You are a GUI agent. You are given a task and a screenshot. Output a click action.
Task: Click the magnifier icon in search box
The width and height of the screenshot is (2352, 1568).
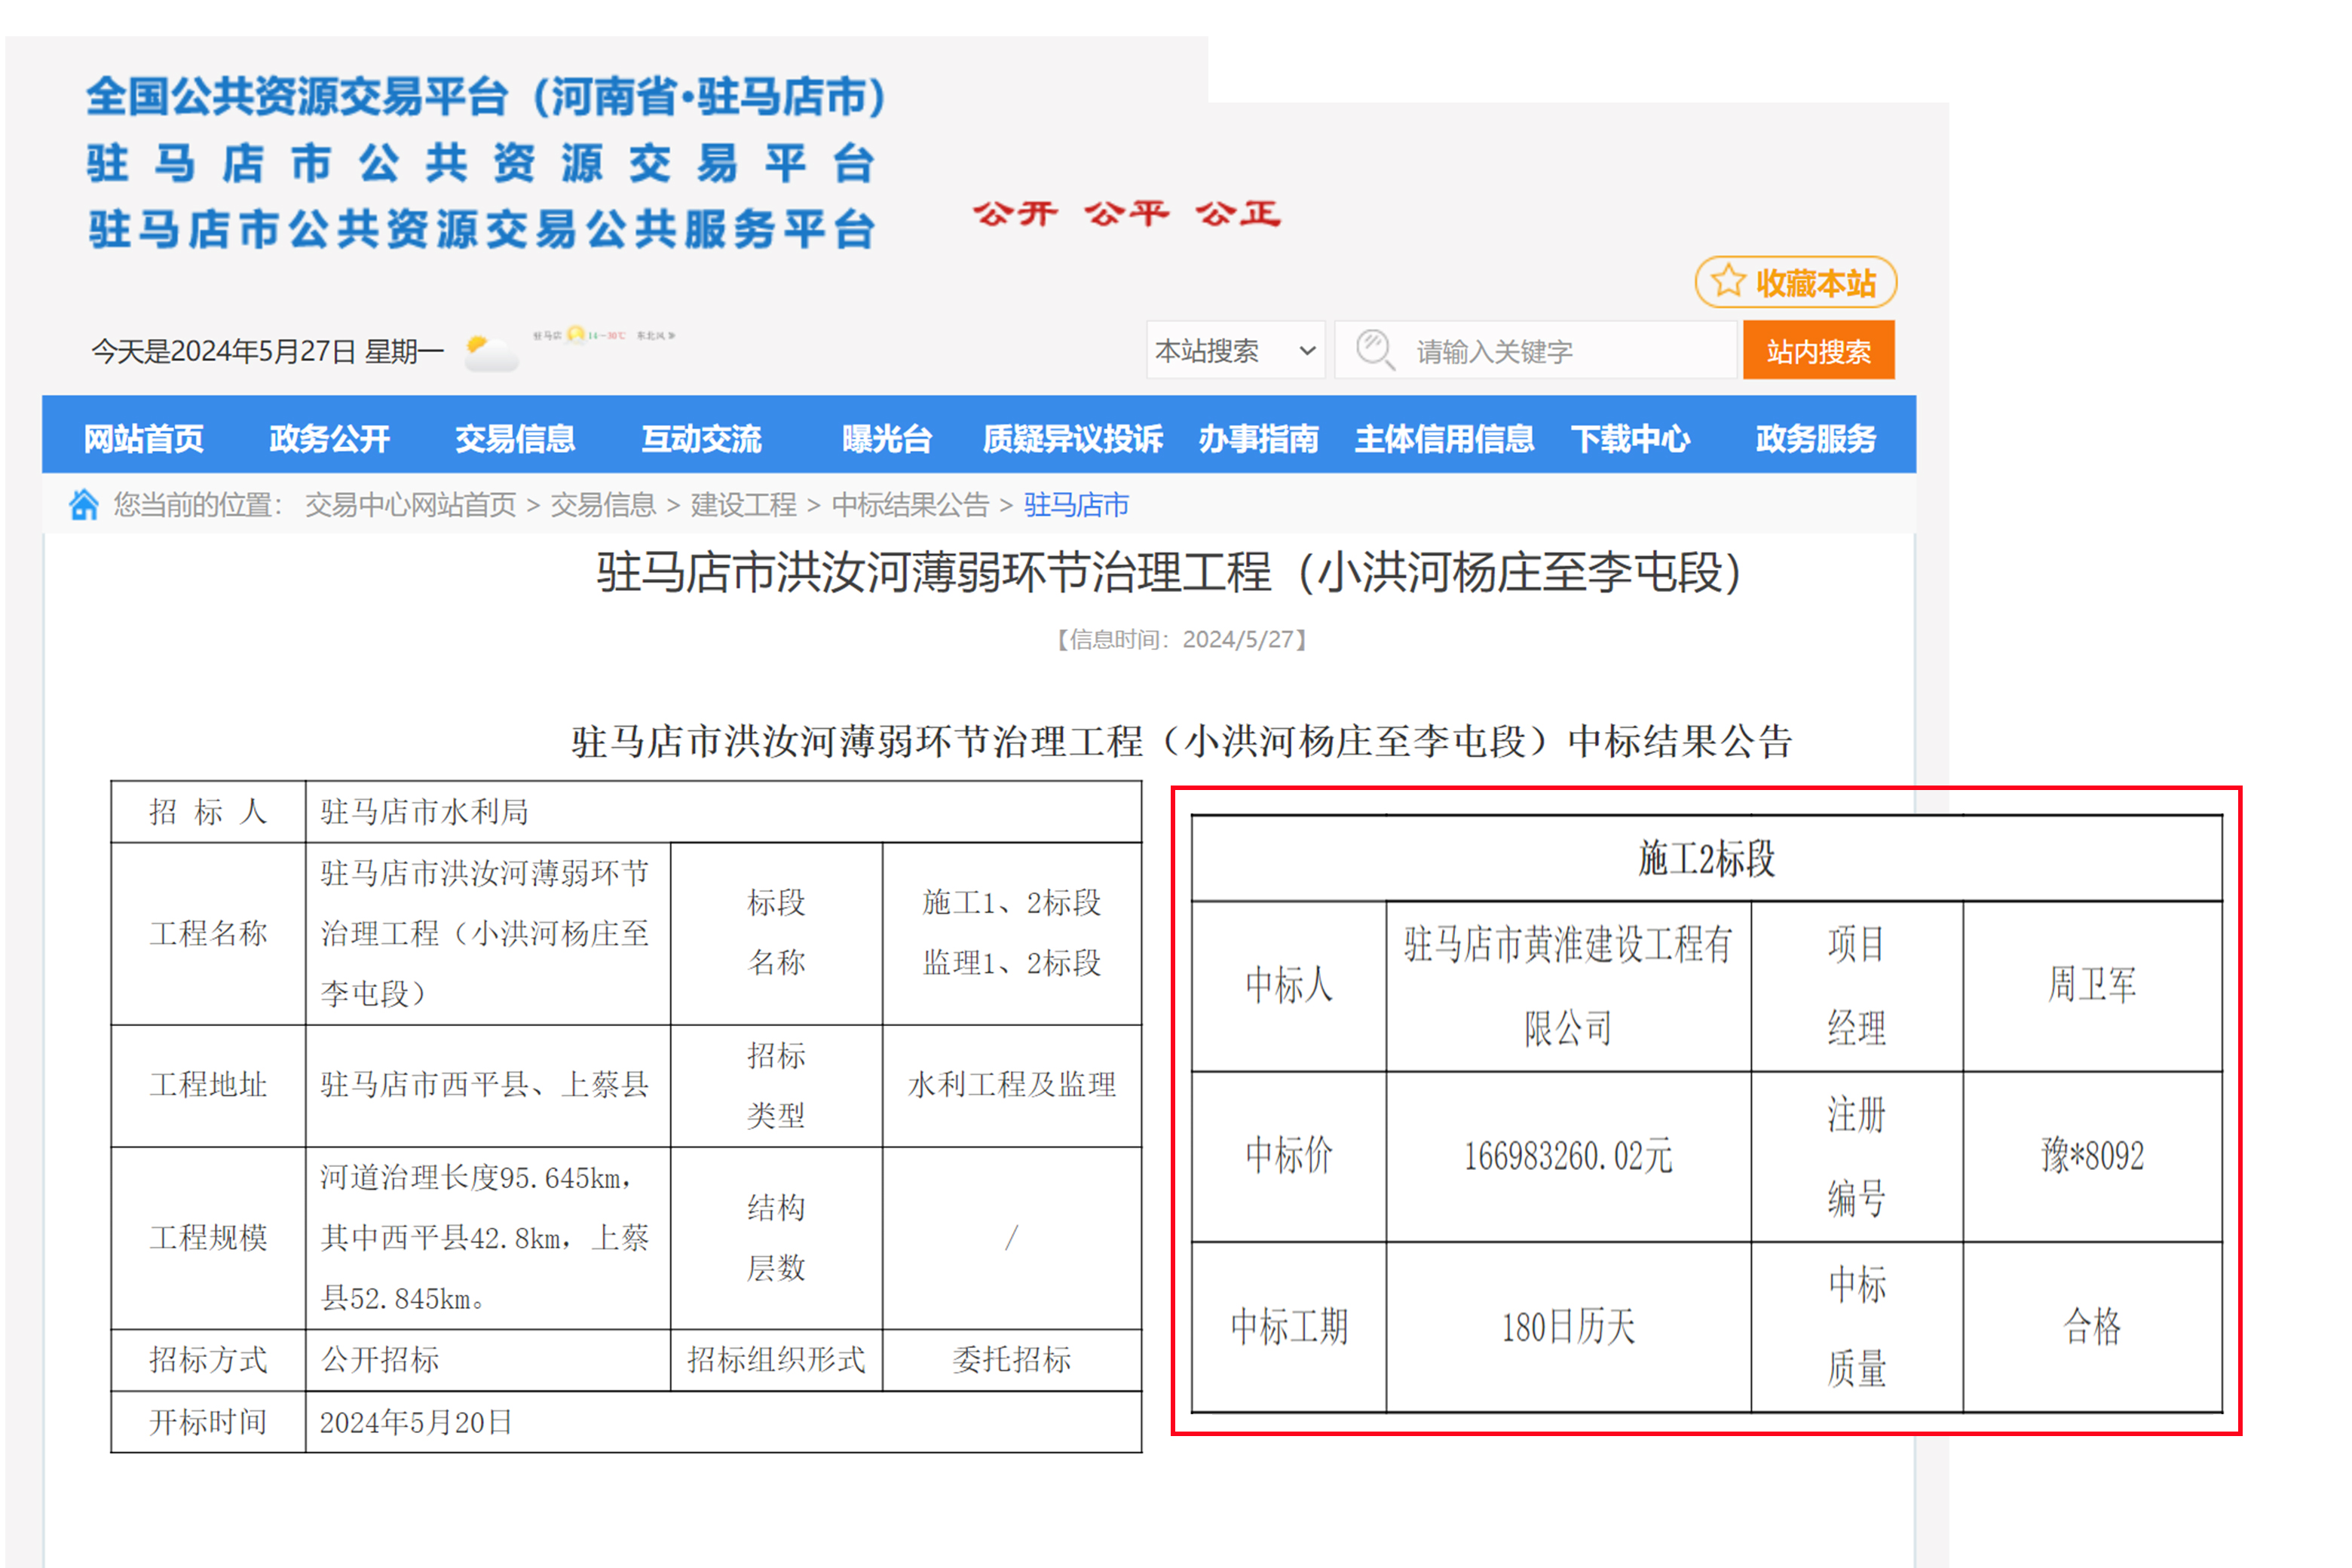tap(1375, 350)
